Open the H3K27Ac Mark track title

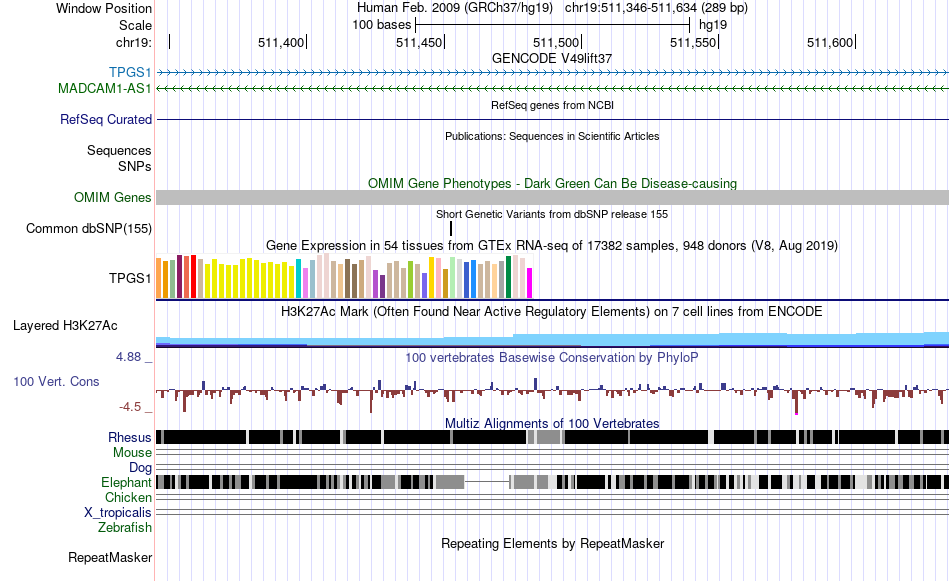(552, 311)
